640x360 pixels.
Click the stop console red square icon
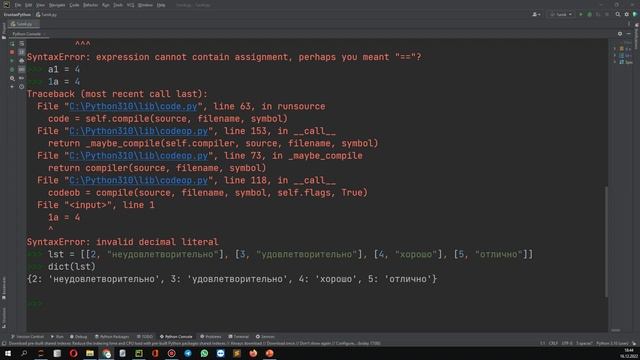(12, 52)
